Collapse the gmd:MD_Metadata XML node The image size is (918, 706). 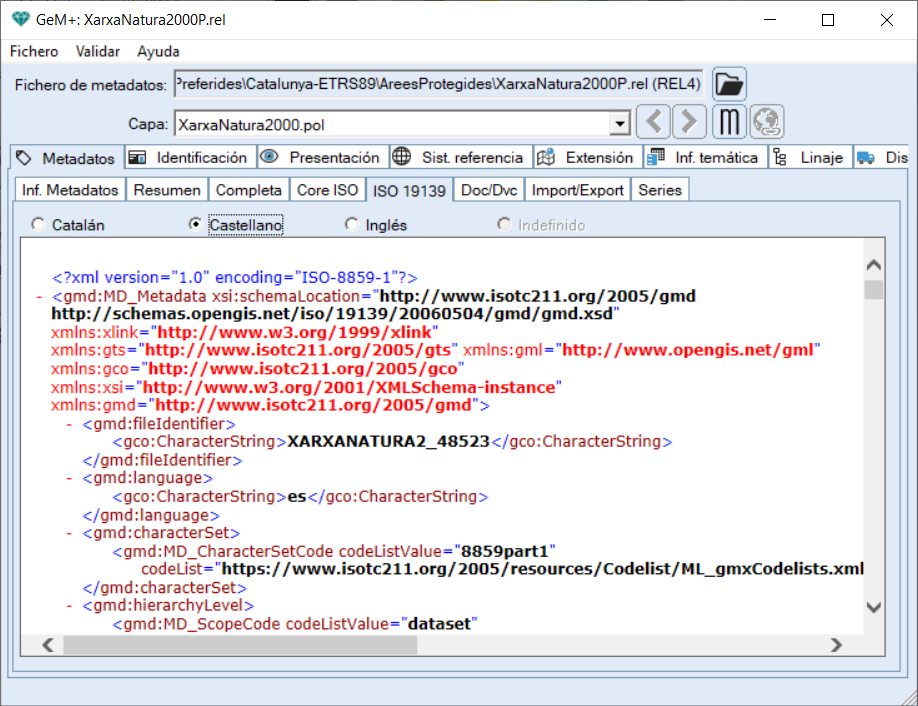pyautogui.click(x=39, y=297)
